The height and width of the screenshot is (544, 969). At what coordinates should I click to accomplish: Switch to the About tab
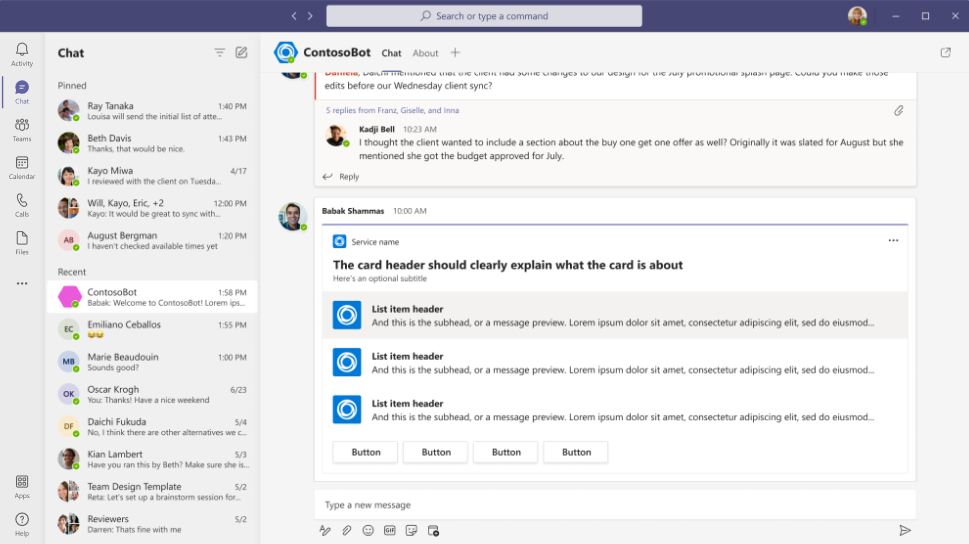point(425,53)
